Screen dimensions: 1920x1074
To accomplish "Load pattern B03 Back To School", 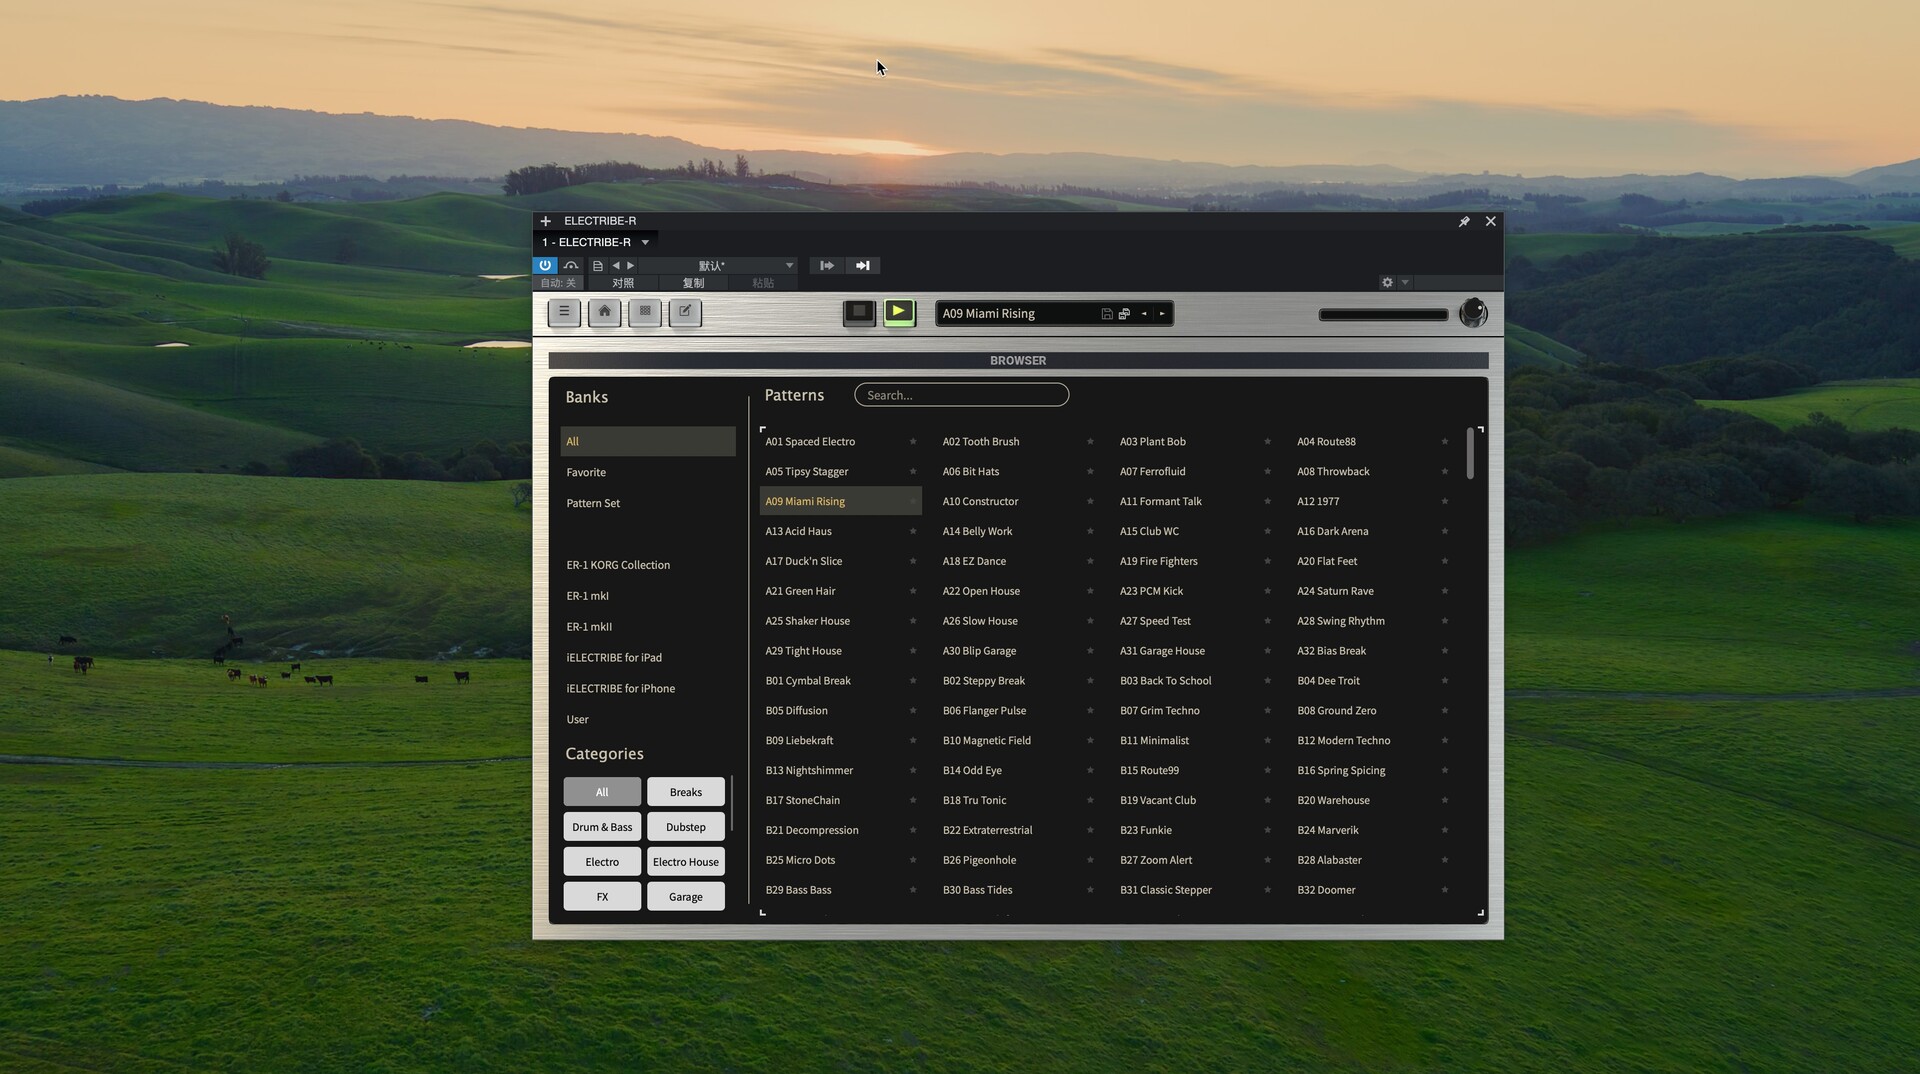I will pyautogui.click(x=1165, y=681).
